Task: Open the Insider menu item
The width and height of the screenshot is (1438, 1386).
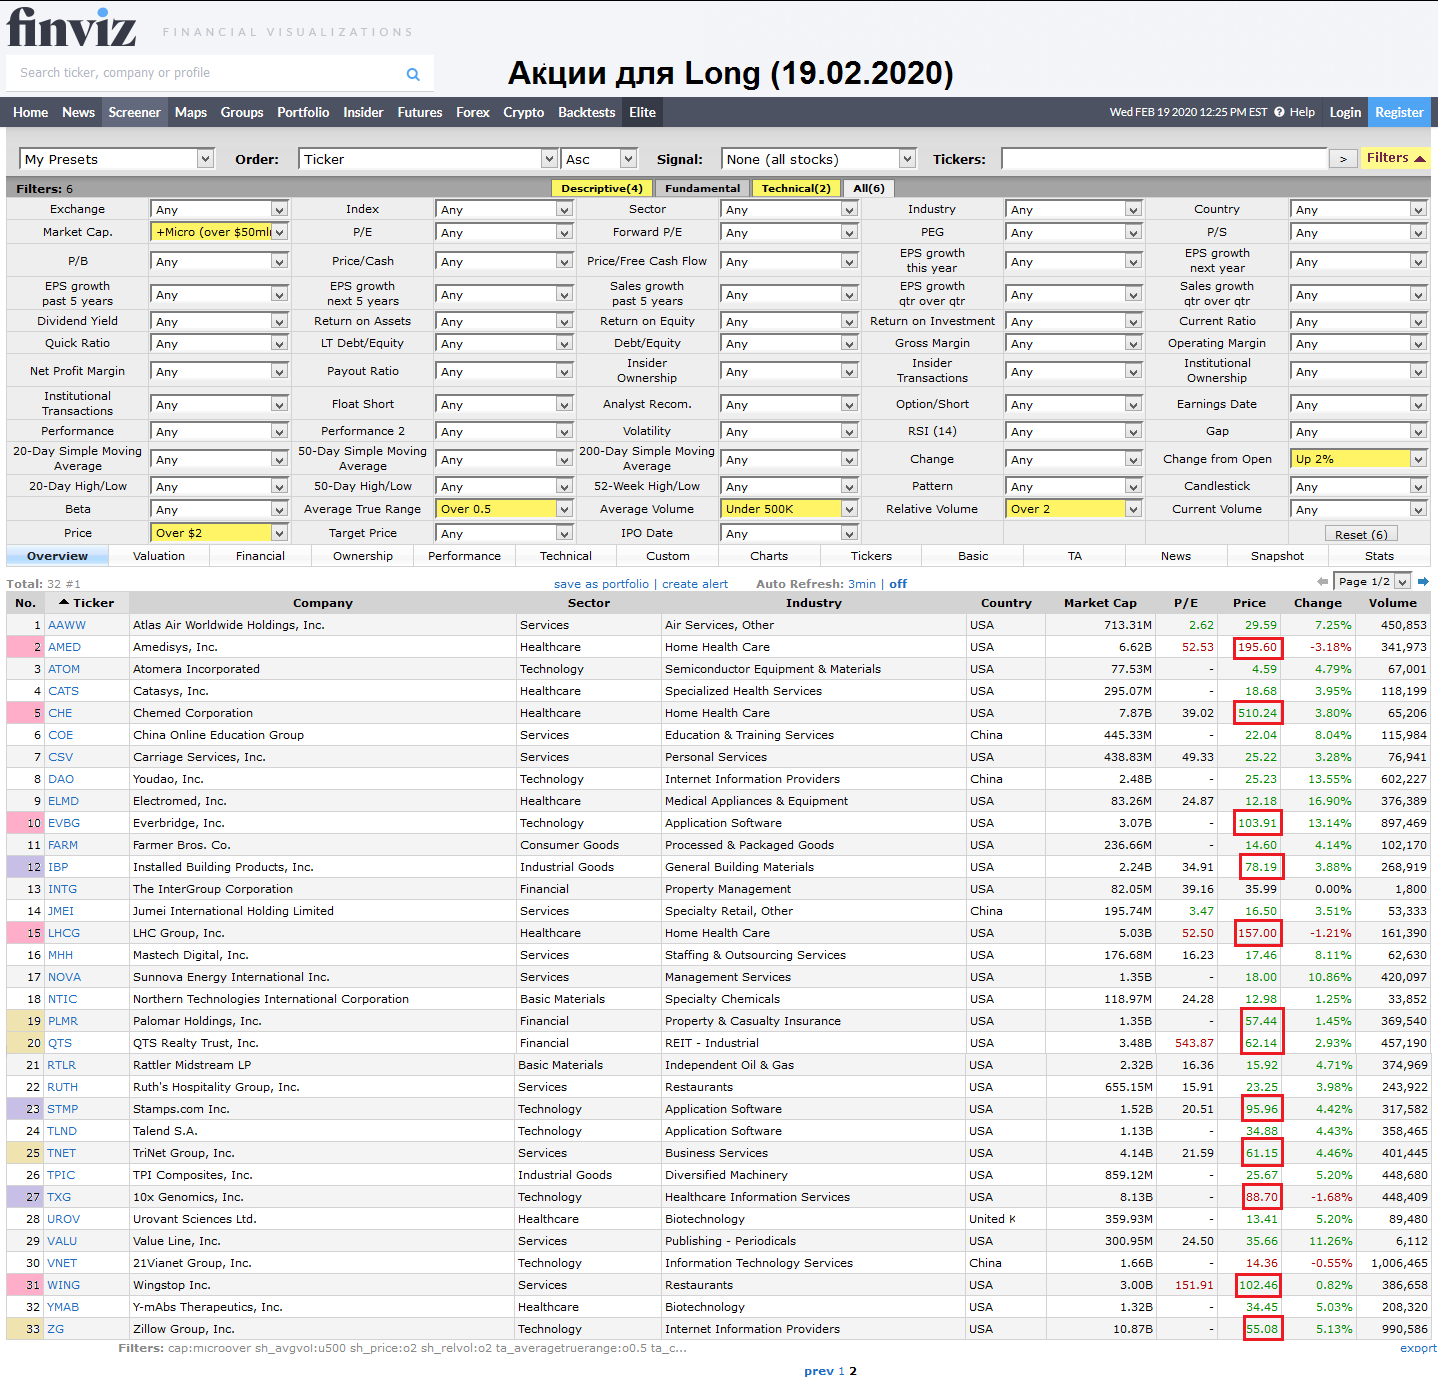Action: click(363, 112)
